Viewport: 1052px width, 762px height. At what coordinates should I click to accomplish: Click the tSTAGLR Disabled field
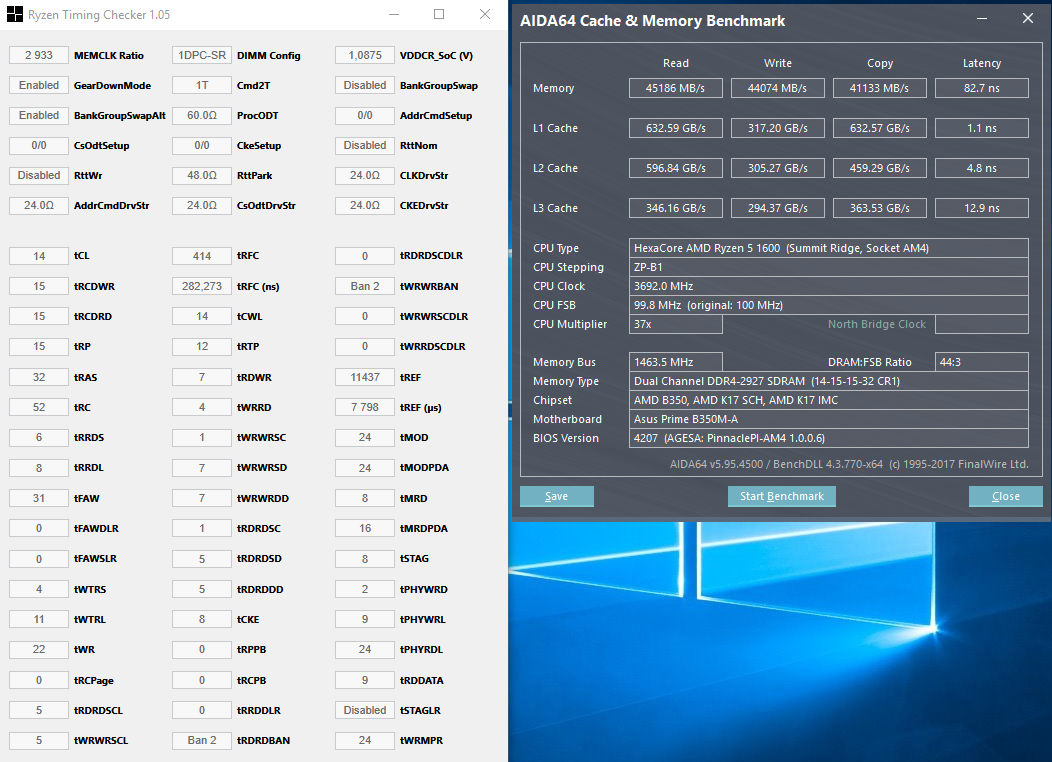365,710
